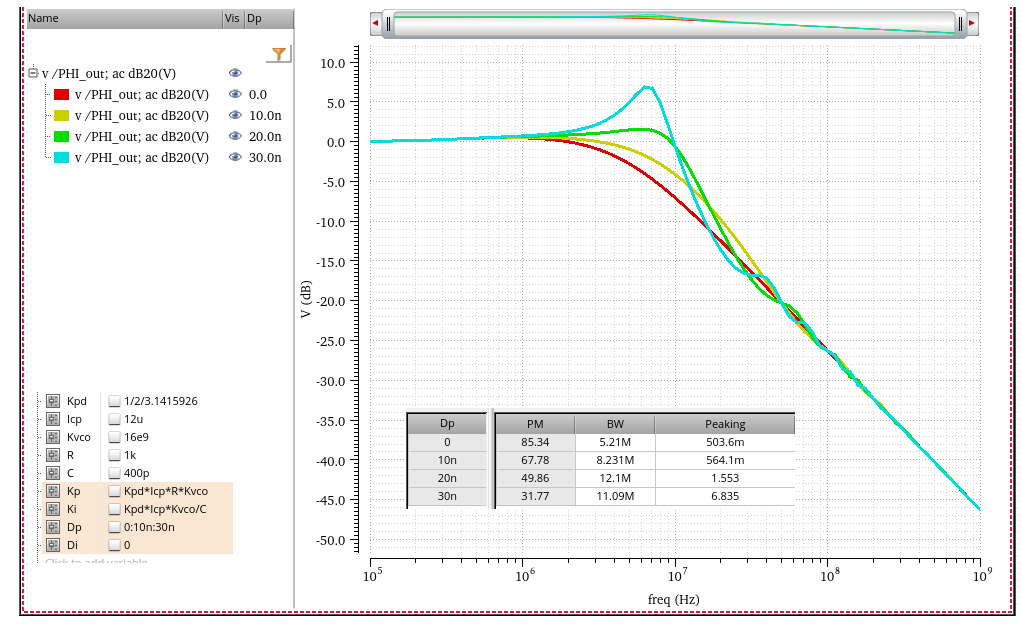Screen dimensions: 1022x628
Task: Click the Kvco variable icon
Action: (53, 437)
